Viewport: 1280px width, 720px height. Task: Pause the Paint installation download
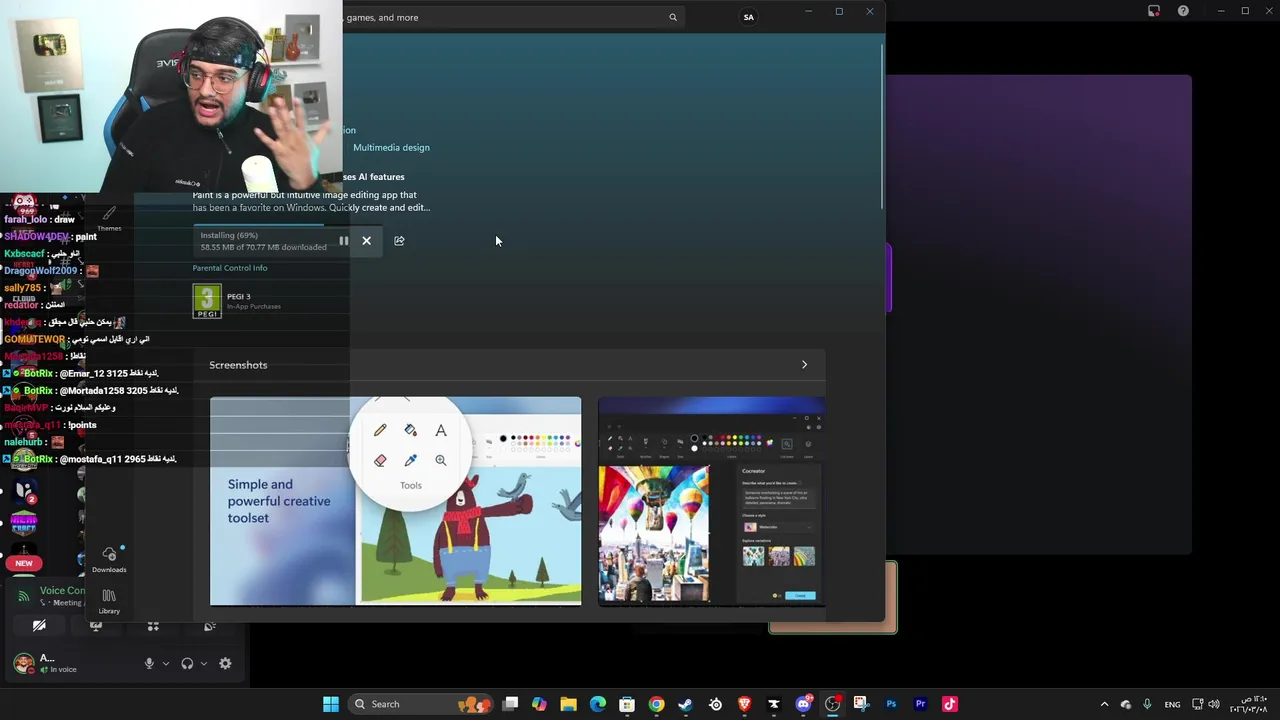click(x=343, y=241)
